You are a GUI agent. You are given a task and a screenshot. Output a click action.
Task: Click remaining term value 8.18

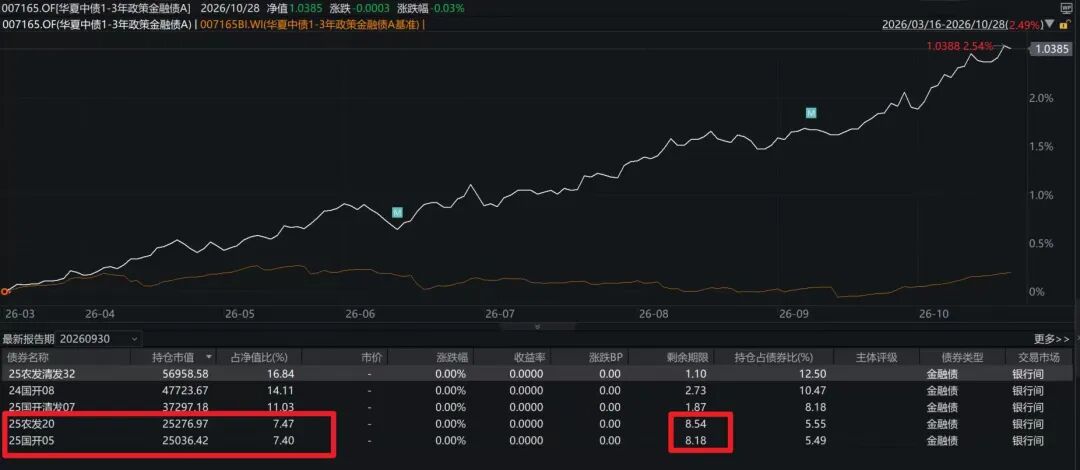pos(697,440)
